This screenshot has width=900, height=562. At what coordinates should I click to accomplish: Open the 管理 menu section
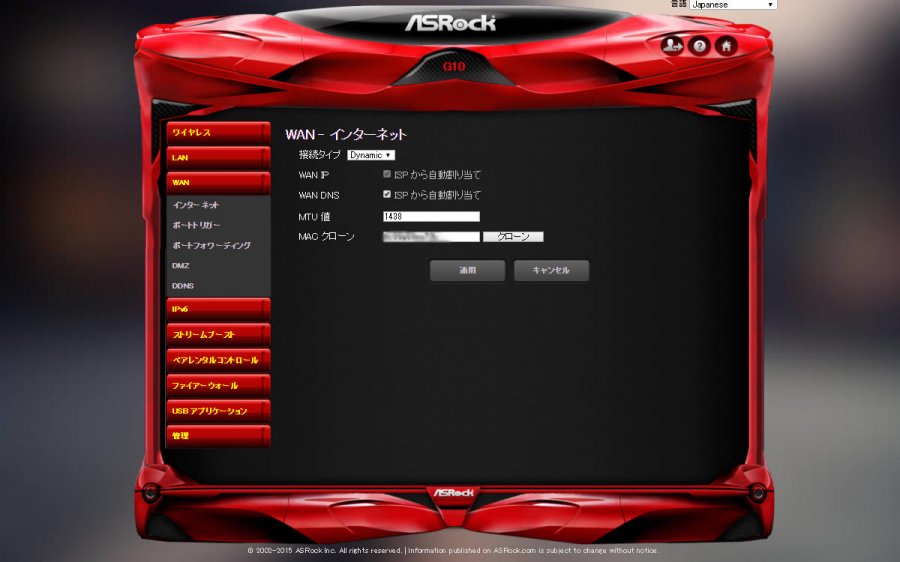[x=218, y=436]
